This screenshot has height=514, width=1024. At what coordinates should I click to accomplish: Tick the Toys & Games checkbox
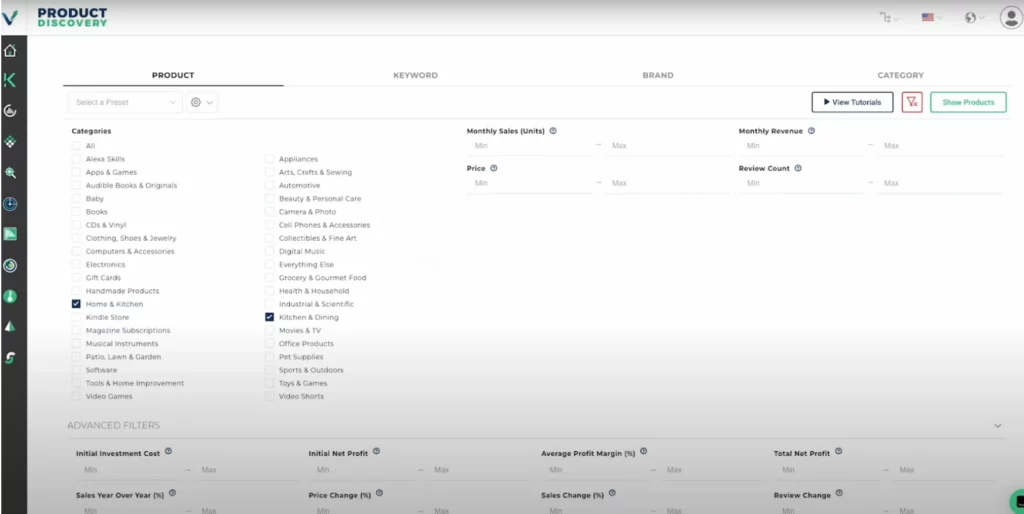tap(270, 383)
